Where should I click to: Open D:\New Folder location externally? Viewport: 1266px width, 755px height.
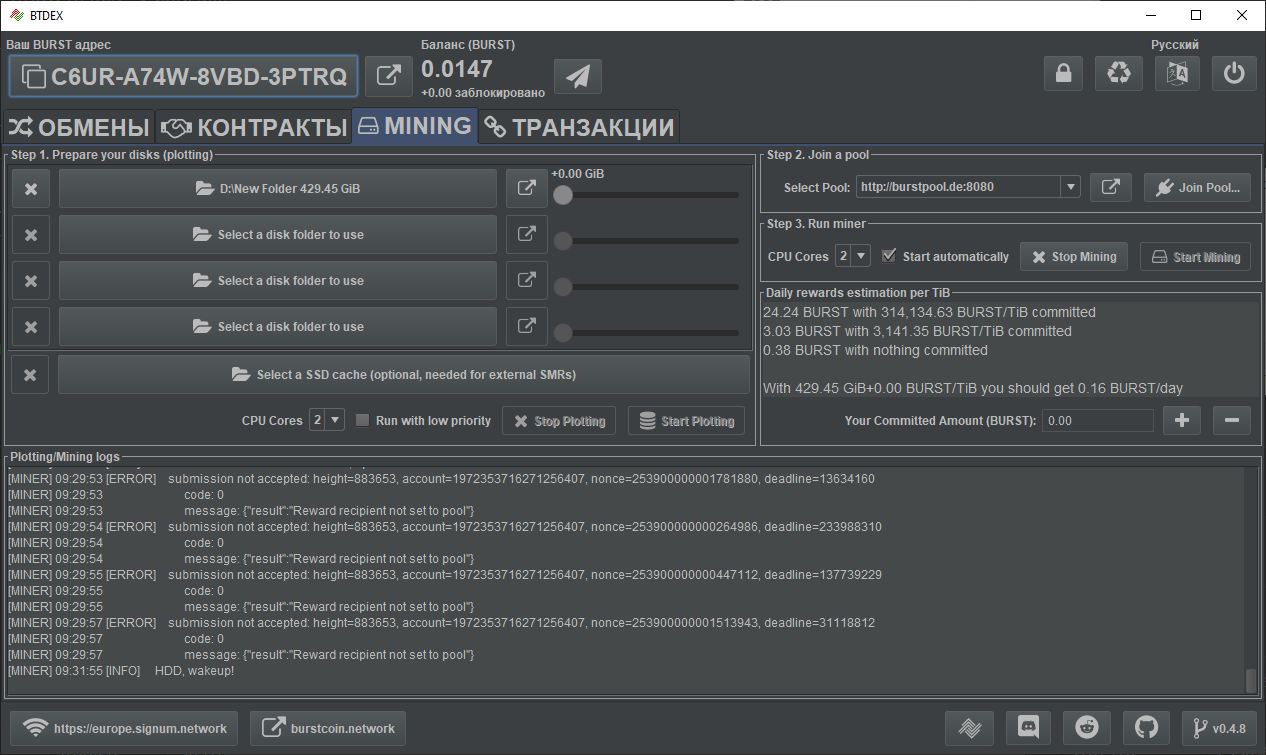526,188
